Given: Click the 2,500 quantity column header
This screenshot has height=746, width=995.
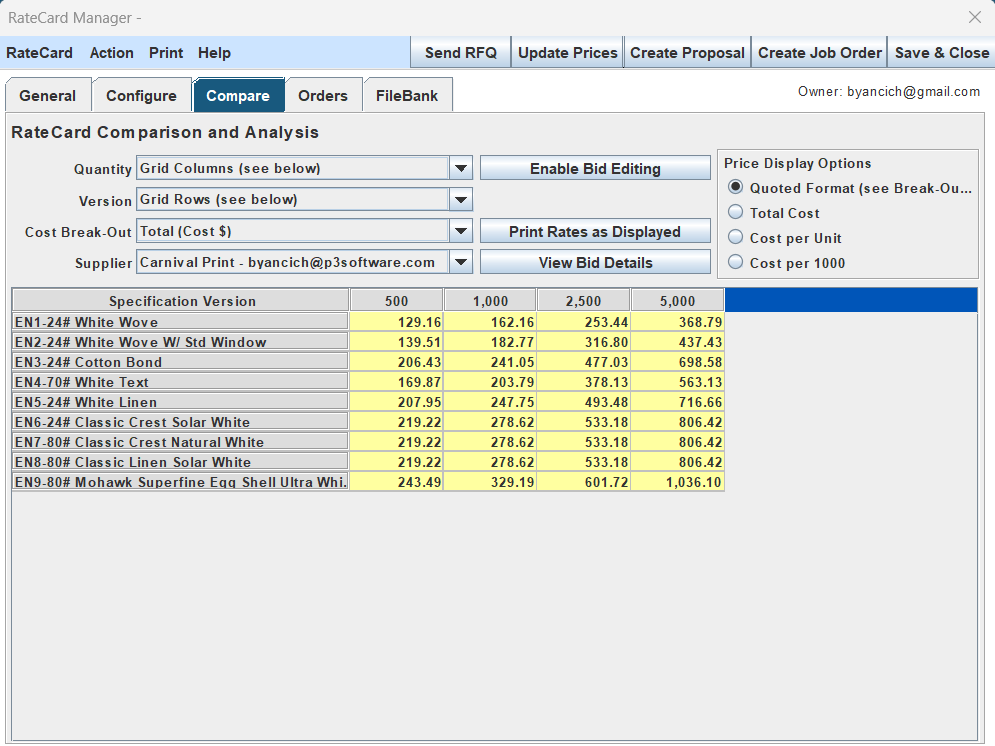Looking at the screenshot, I should (x=583, y=301).
